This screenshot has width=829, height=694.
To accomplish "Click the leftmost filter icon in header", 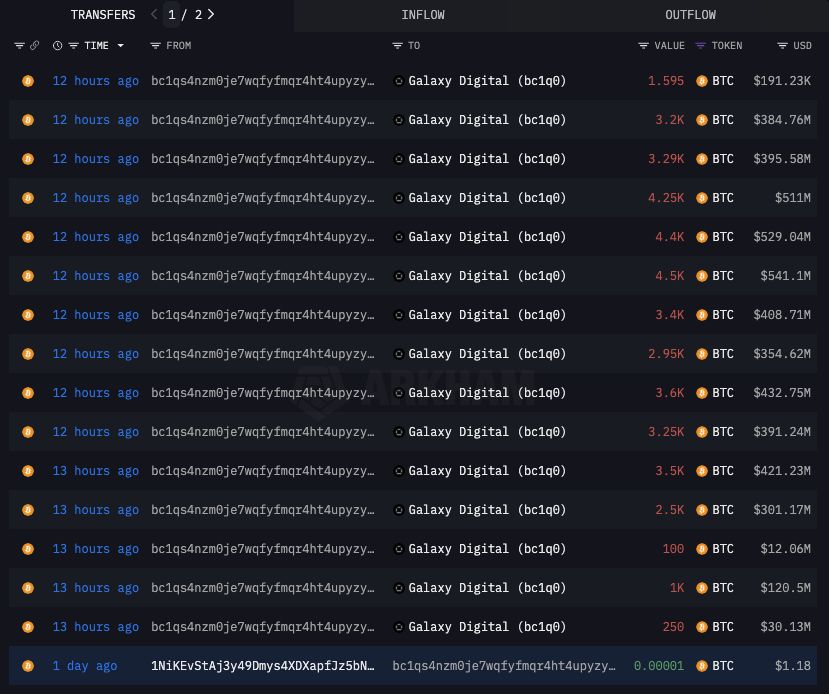I will tap(19, 45).
